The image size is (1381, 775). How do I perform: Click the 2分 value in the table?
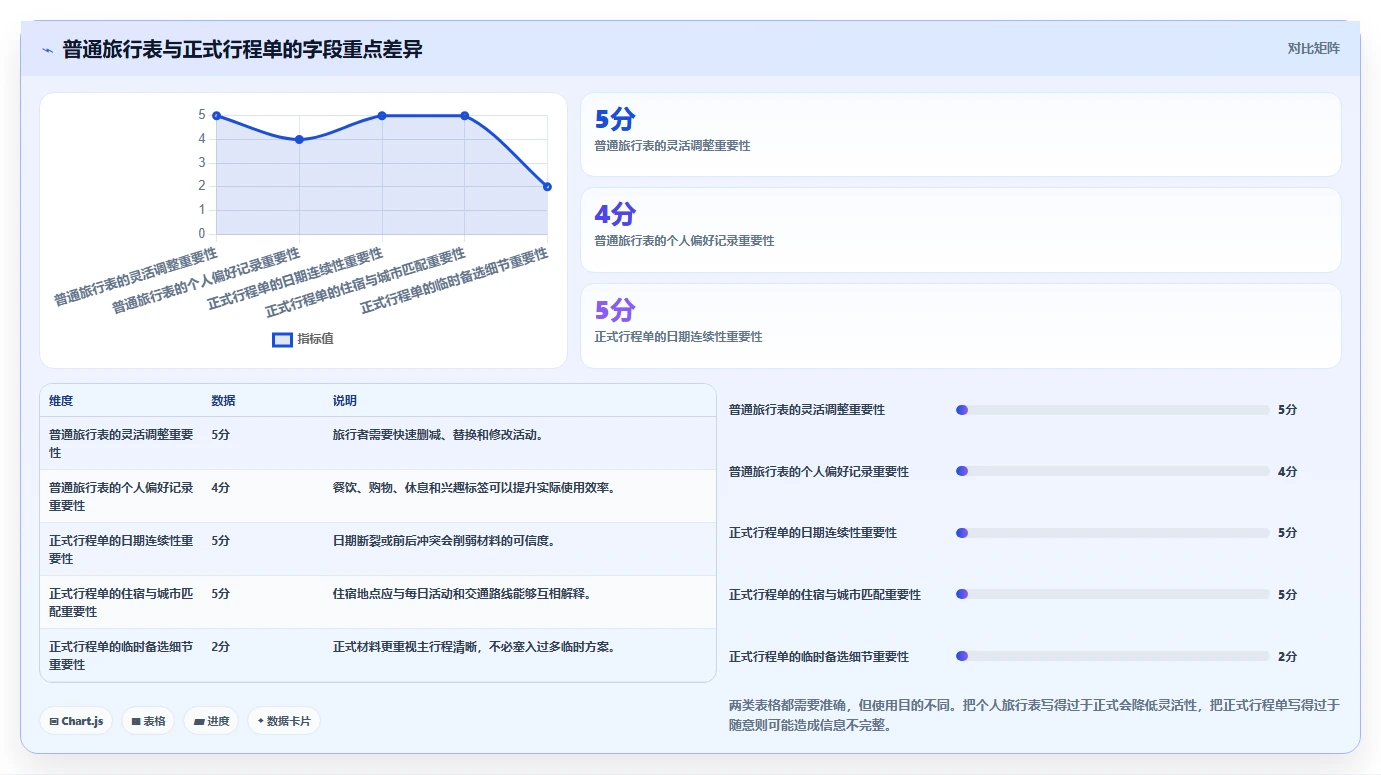(x=220, y=647)
